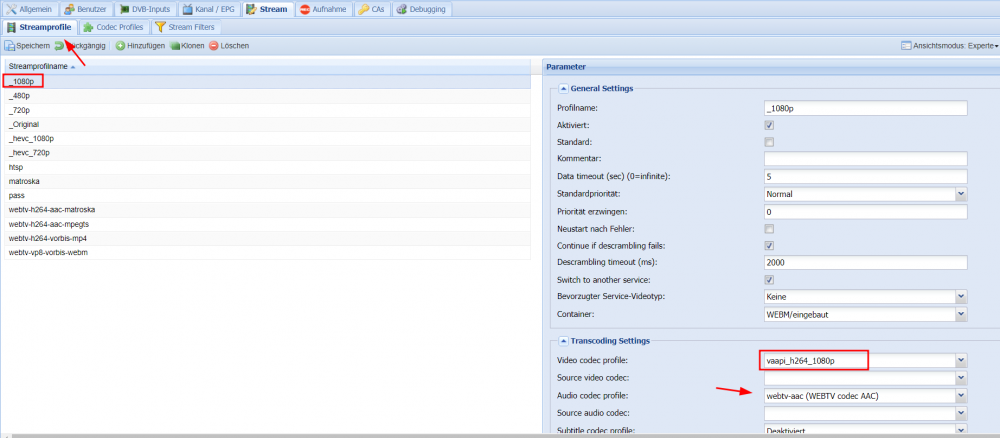Toggle Switch to another service checkbox
The image size is (1000, 438).
point(769,280)
